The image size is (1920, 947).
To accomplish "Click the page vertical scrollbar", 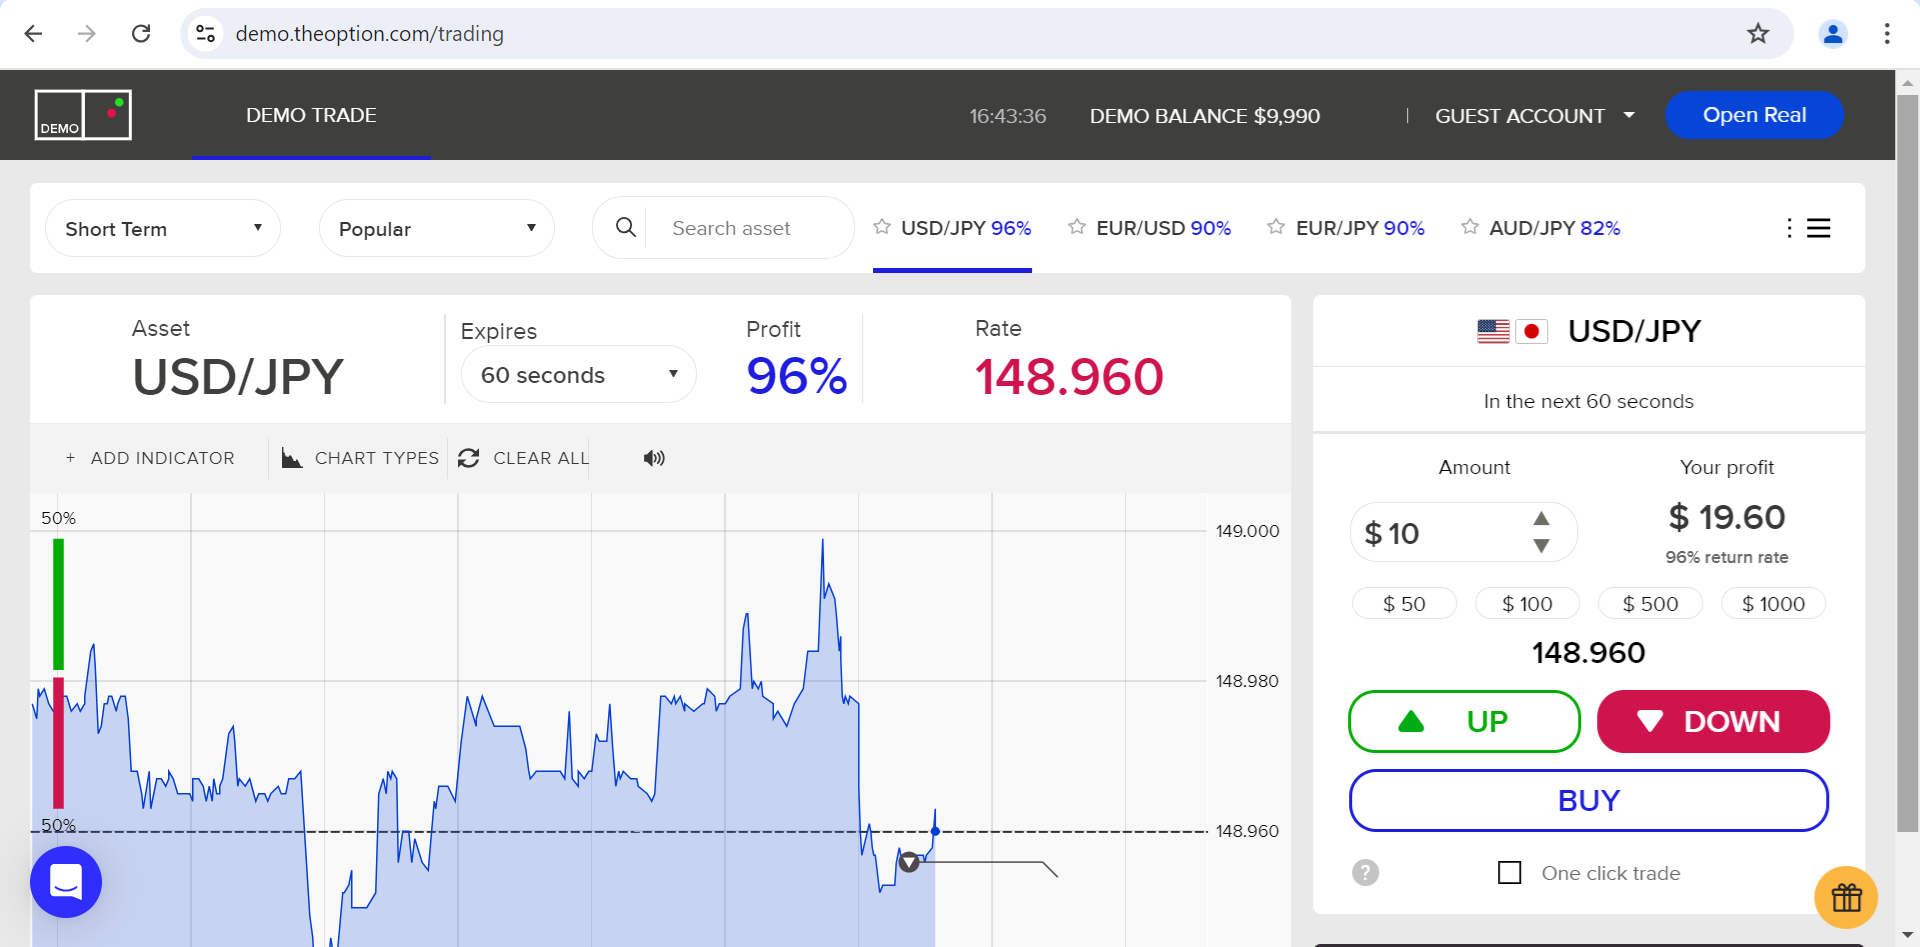I will click(x=1908, y=463).
